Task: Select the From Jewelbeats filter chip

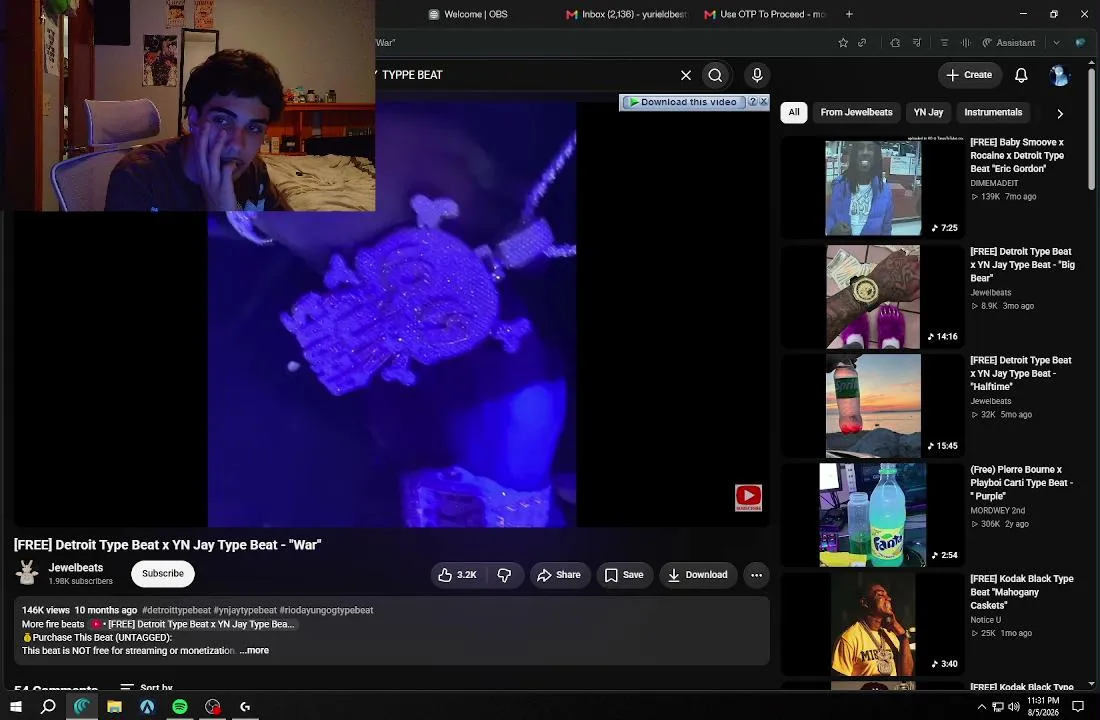Action: click(856, 112)
